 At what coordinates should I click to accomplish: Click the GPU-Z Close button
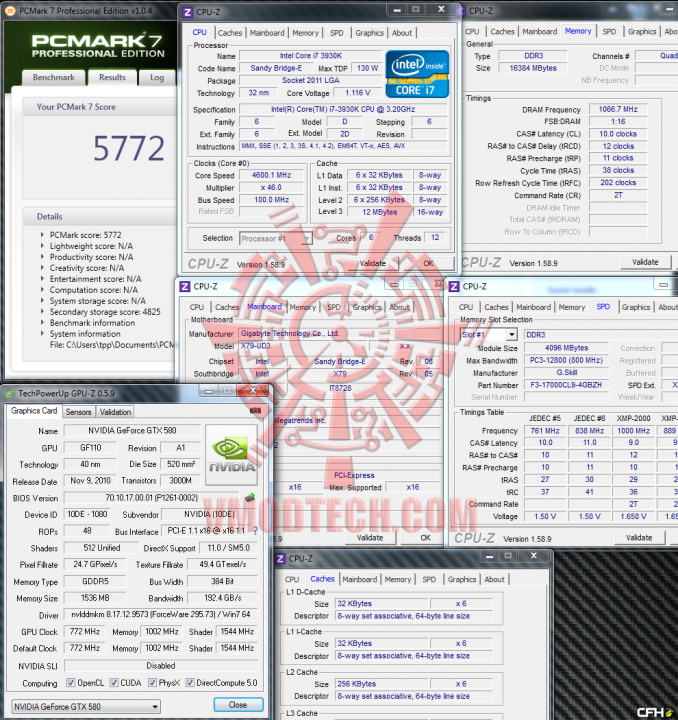pyautogui.click(x=238, y=705)
